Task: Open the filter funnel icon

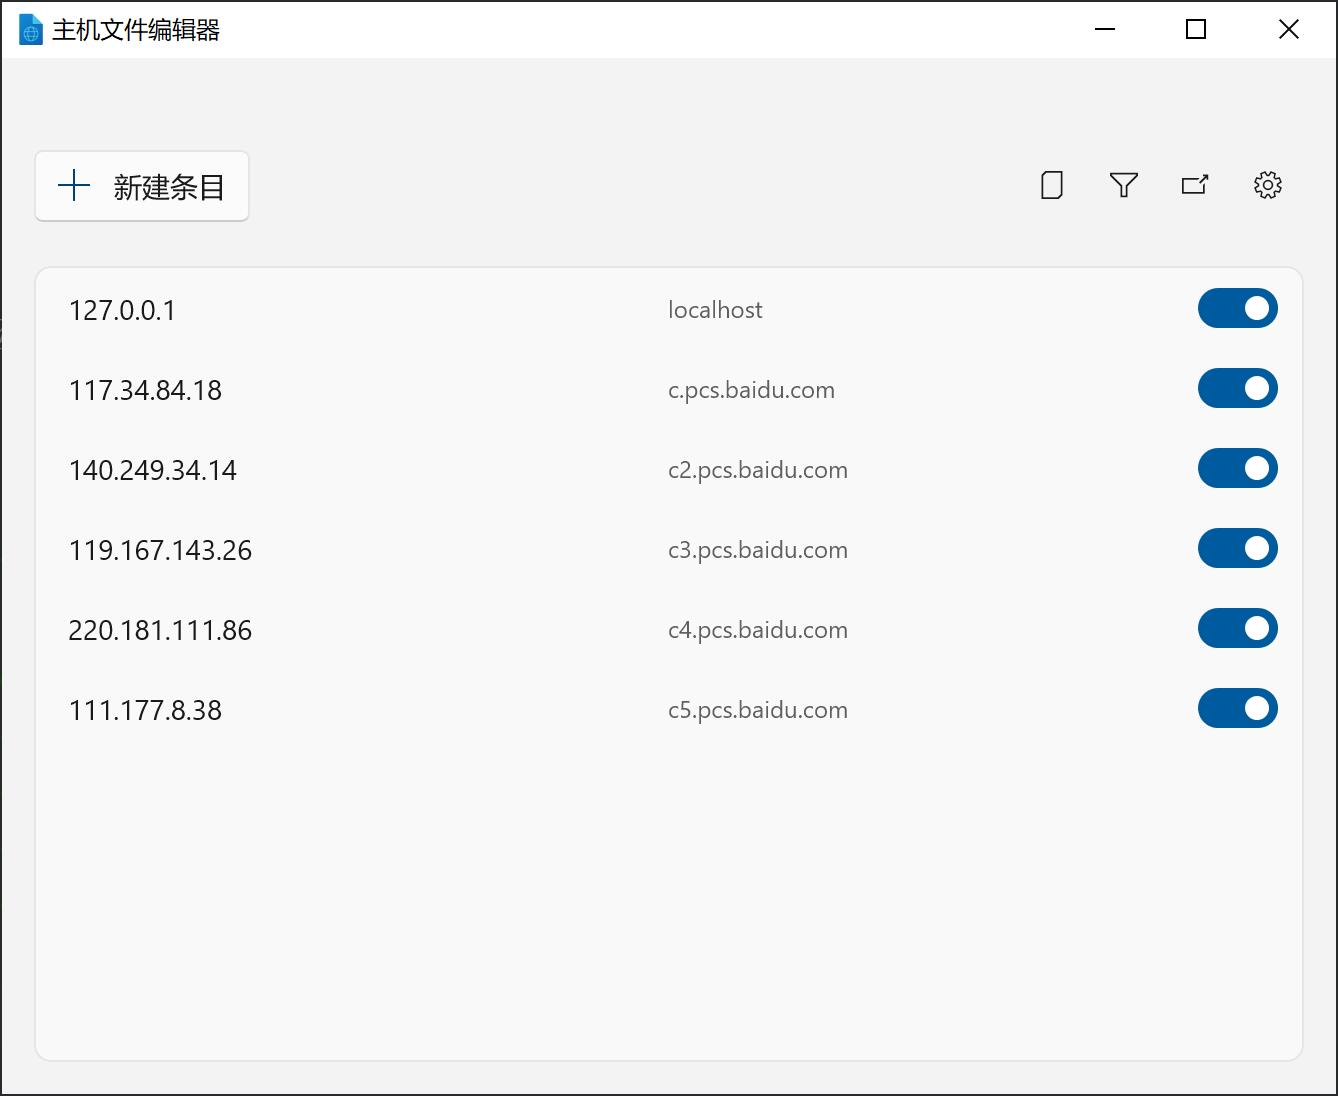Action: pyautogui.click(x=1123, y=185)
